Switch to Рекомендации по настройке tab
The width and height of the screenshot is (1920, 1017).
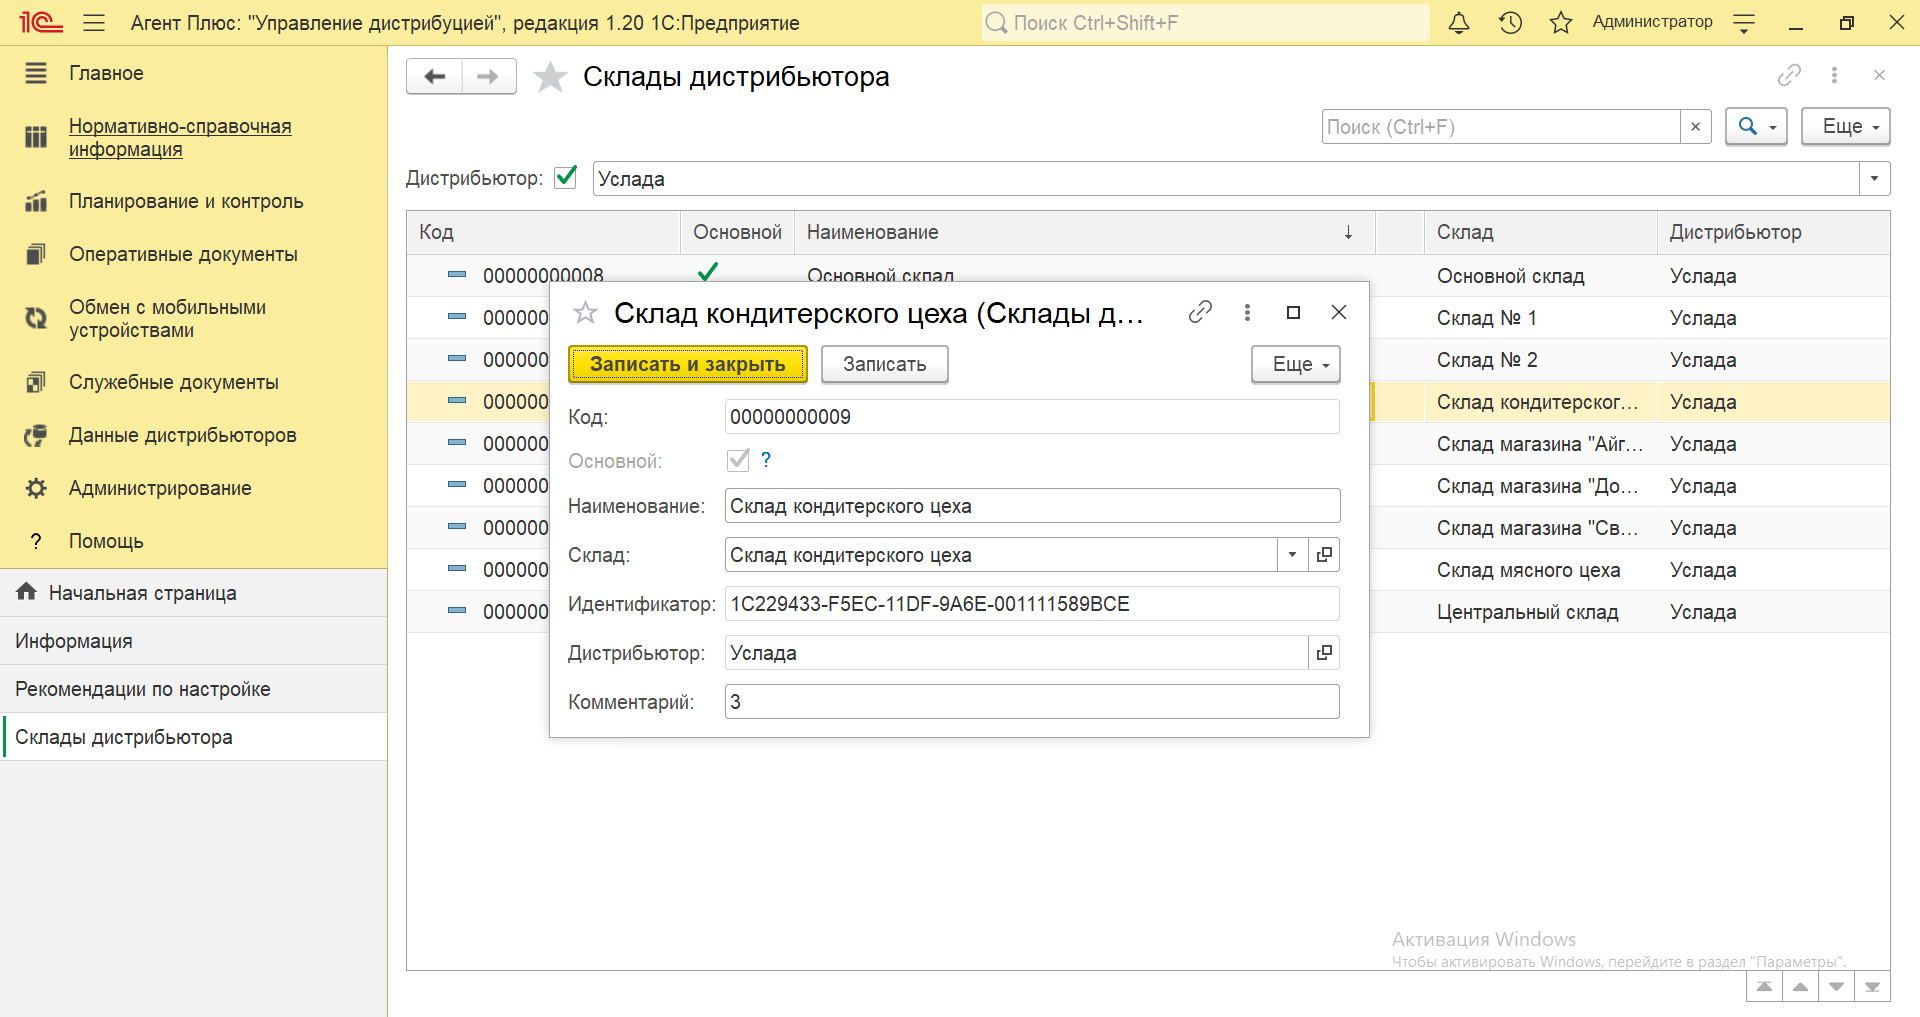coord(193,689)
